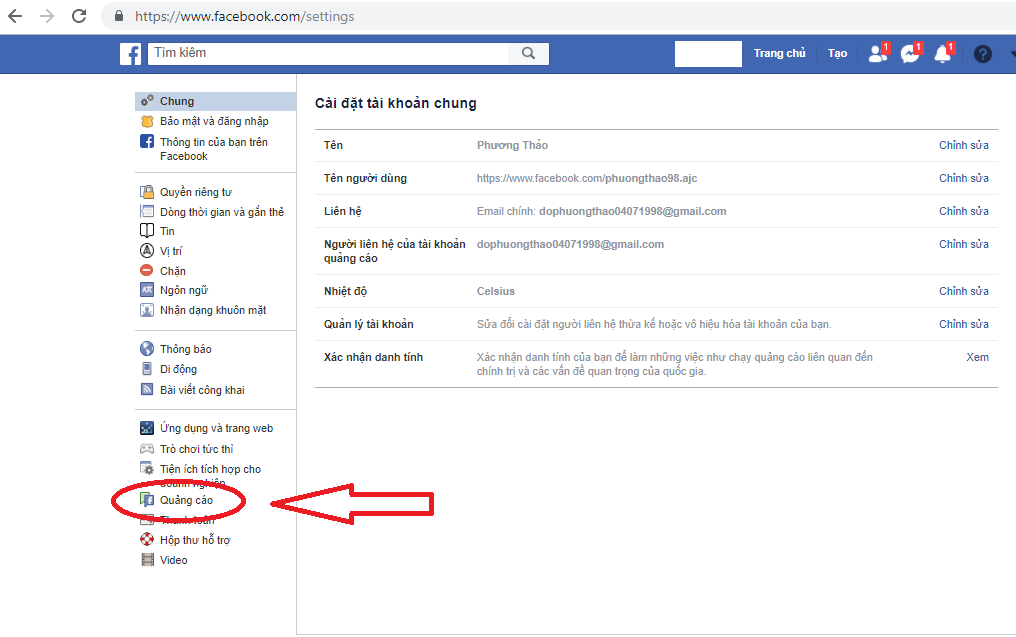Click the padlock icon in address bar
1016x637 pixels.
point(119,16)
